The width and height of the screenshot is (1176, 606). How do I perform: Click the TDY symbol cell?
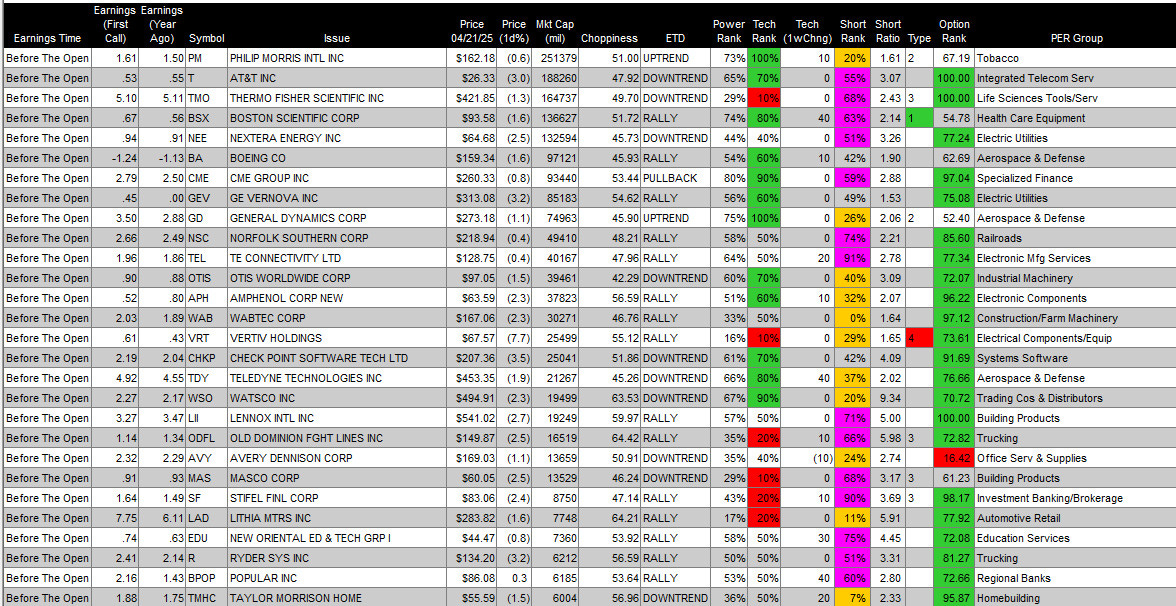pyautogui.click(x=206, y=378)
